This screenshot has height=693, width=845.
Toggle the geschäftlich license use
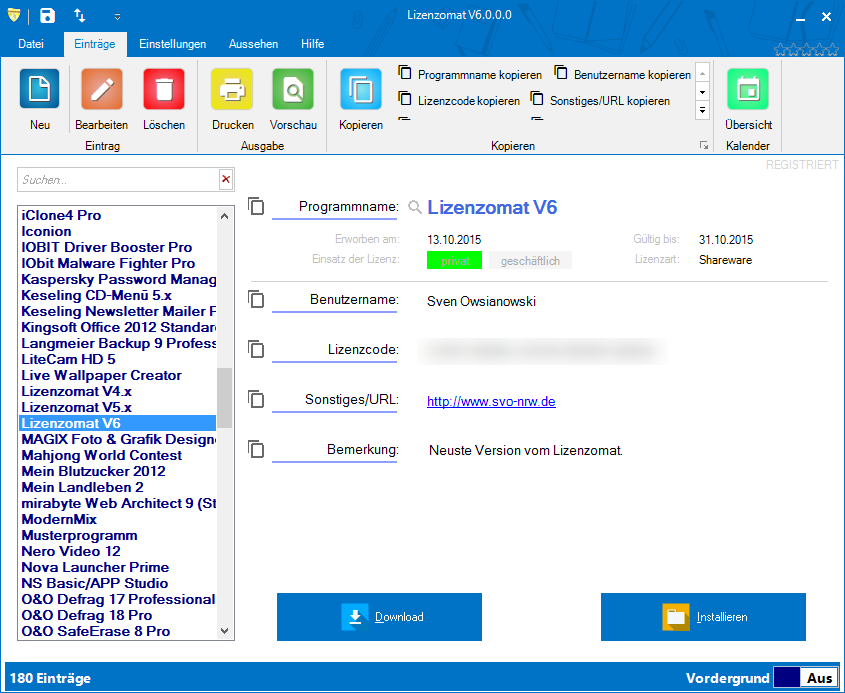pos(530,261)
